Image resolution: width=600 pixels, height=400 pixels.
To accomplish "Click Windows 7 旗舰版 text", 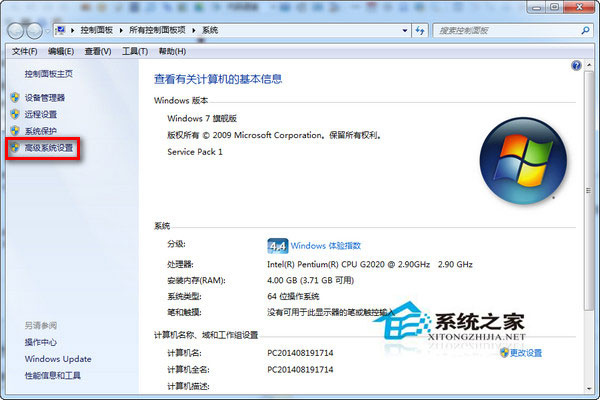I will coord(202,119).
